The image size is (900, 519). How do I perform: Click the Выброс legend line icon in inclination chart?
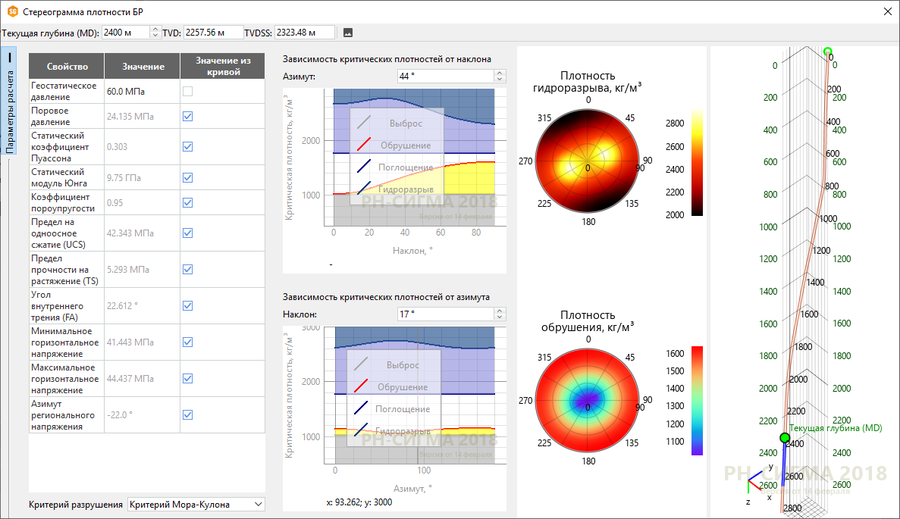click(365, 122)
